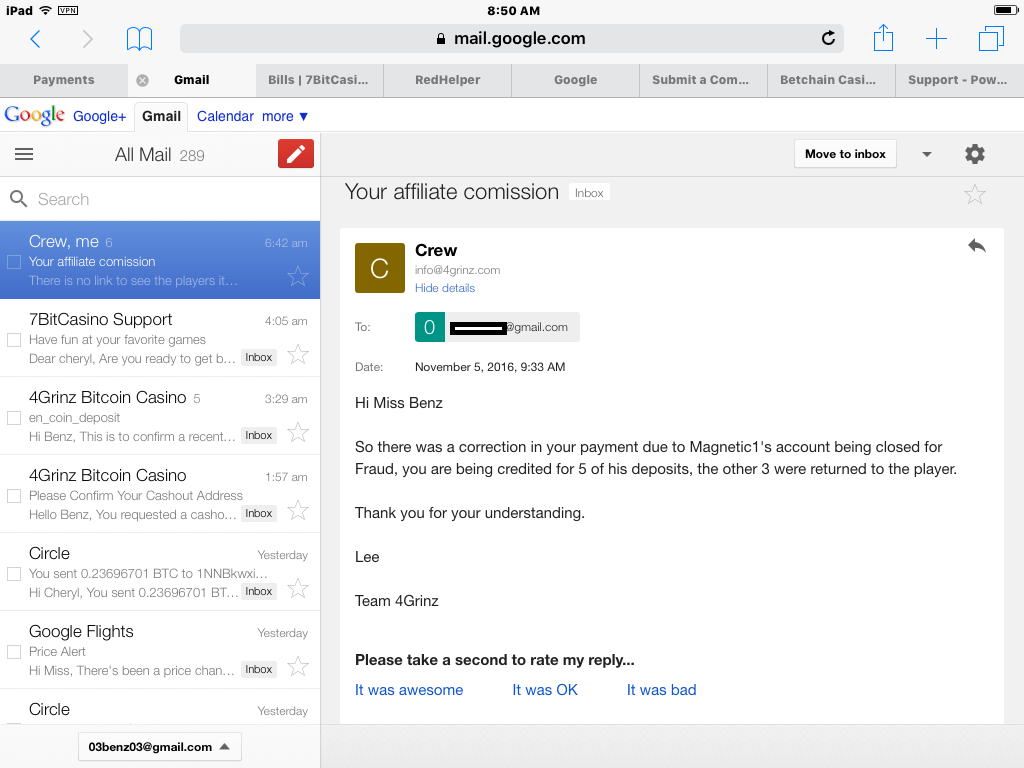Rate reply 'It was awesome'
Screen dimensions: 1024x768
coord(409,690)
